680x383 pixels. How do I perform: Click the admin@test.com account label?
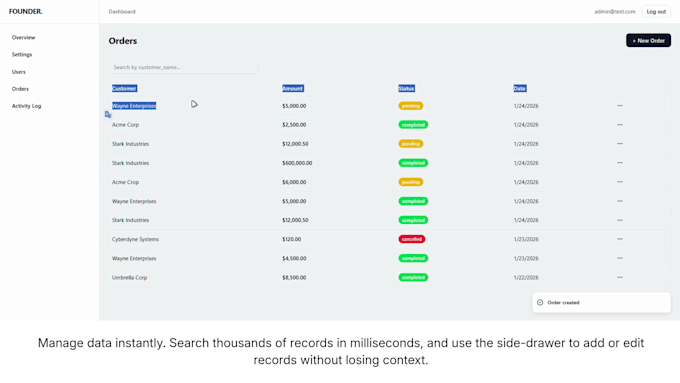click(615, 12)
